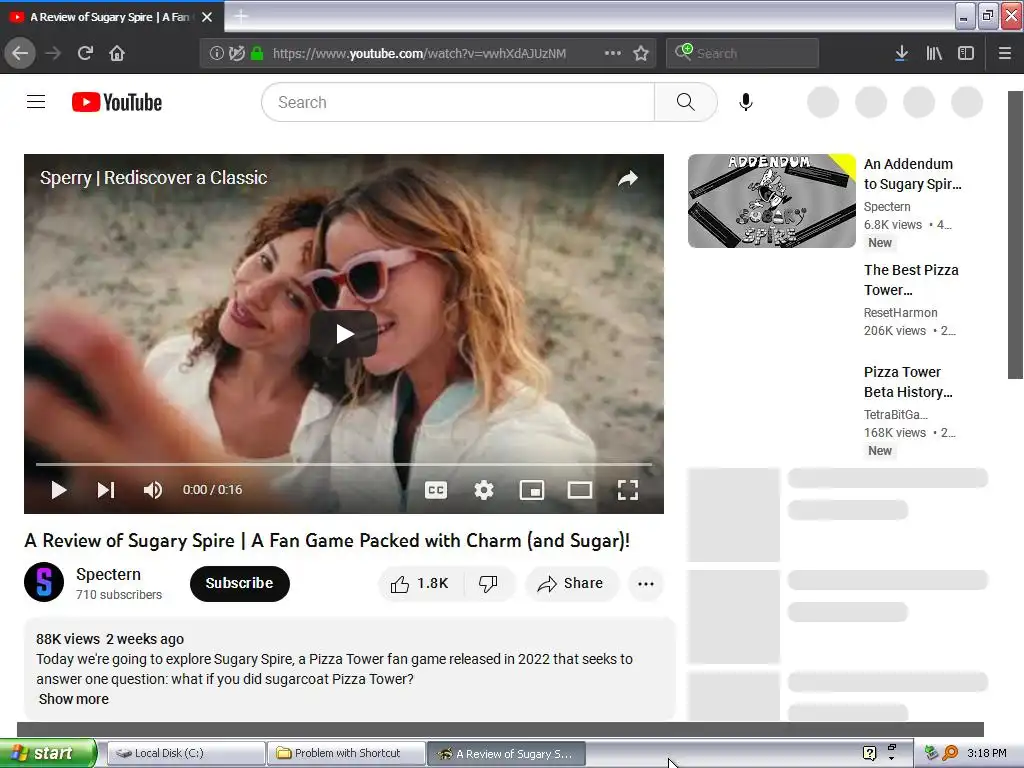
Task: Switch to Problem with Shortcut window
Action: 346,753
